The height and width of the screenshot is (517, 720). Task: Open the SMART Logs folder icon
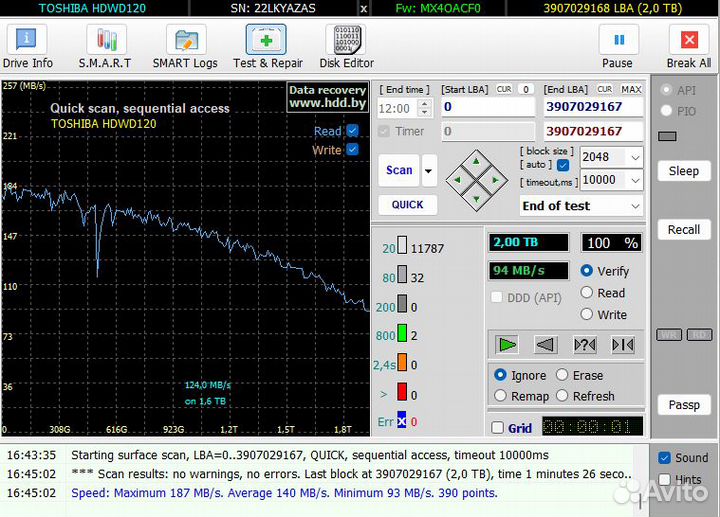pyautogui.click(x=186, y=39)
